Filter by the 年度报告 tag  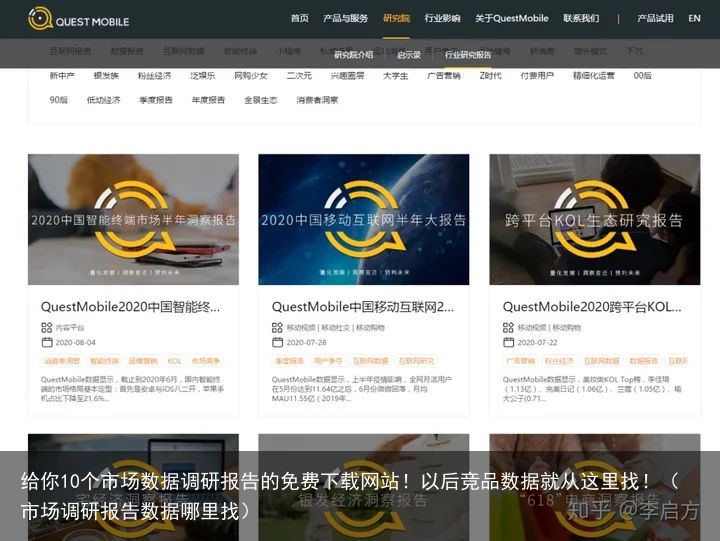click(x=208, y=100)
